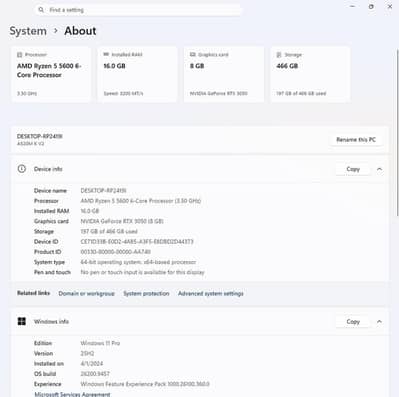Click the Windows logo icon
The image size is (399, 397).
tap(22, 321)
